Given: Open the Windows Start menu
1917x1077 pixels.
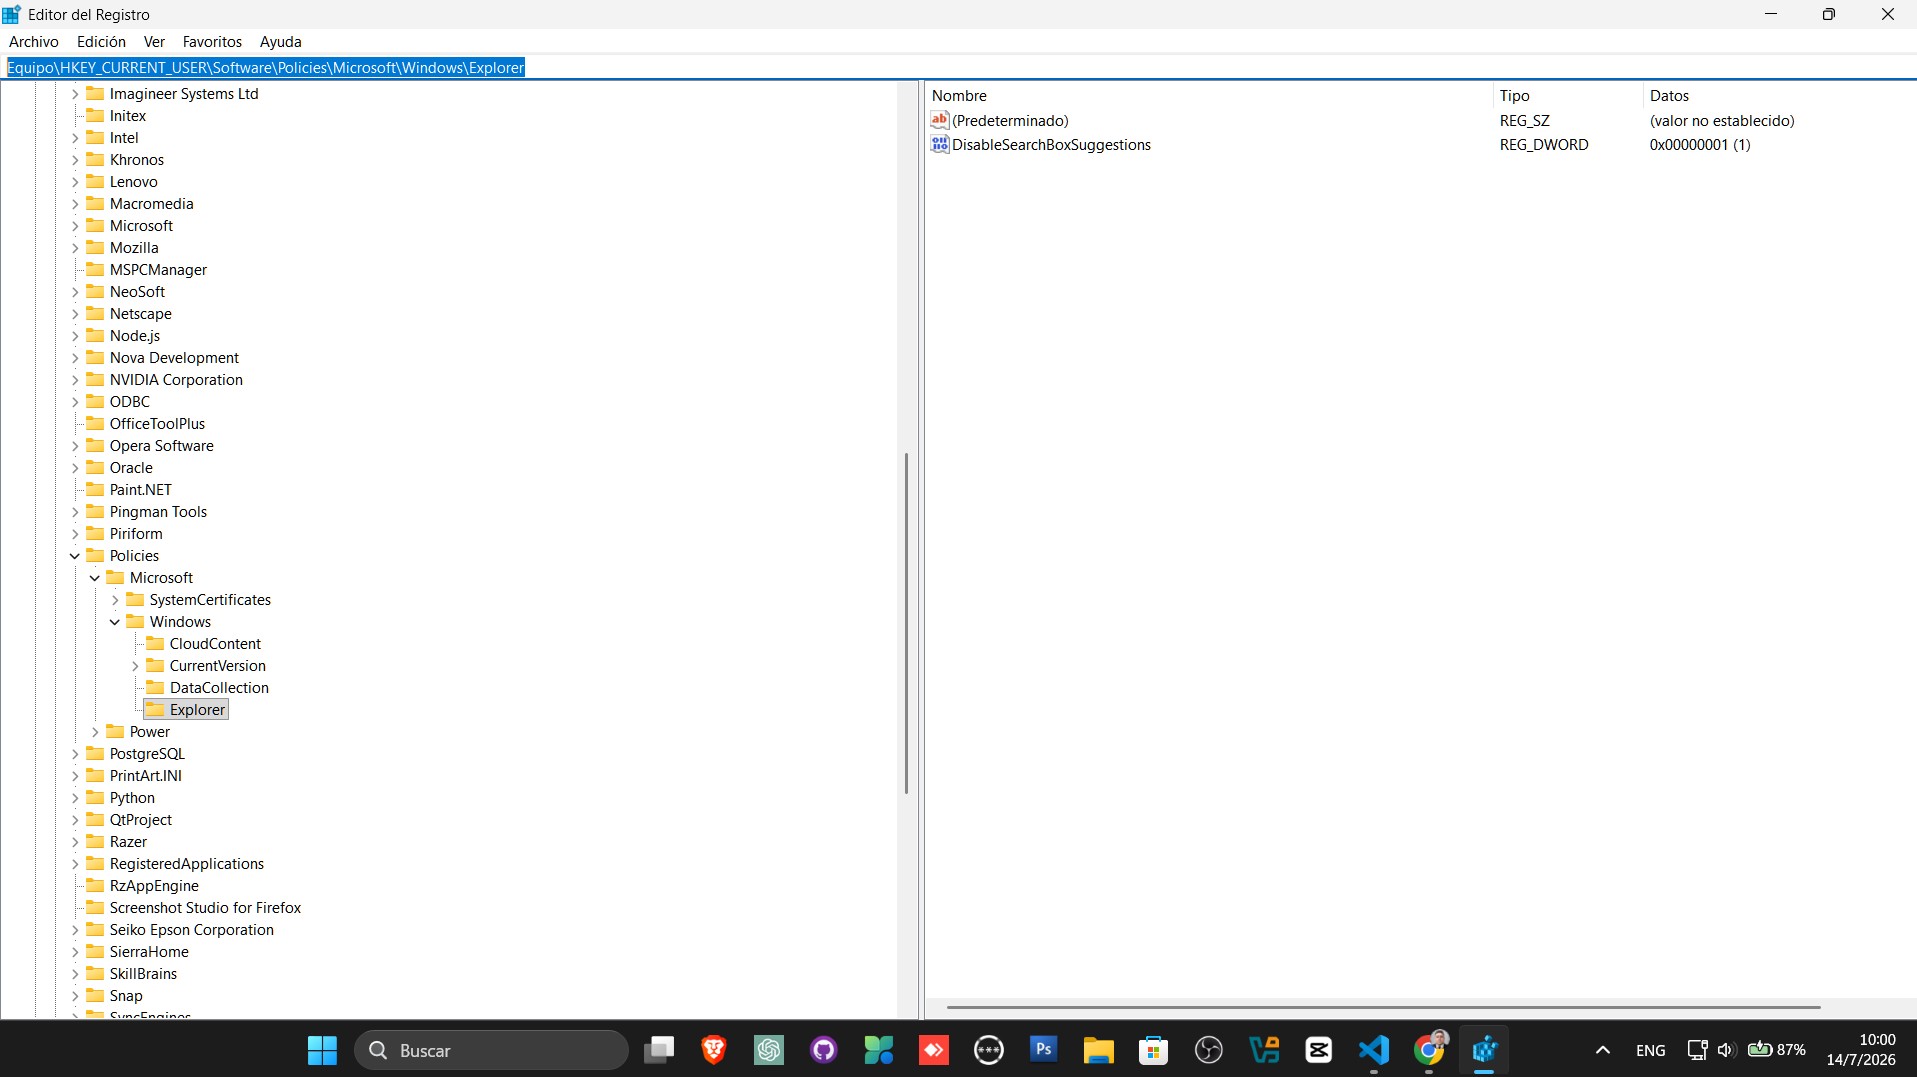Looking at the screenshot, I should tap(322, 1050).
